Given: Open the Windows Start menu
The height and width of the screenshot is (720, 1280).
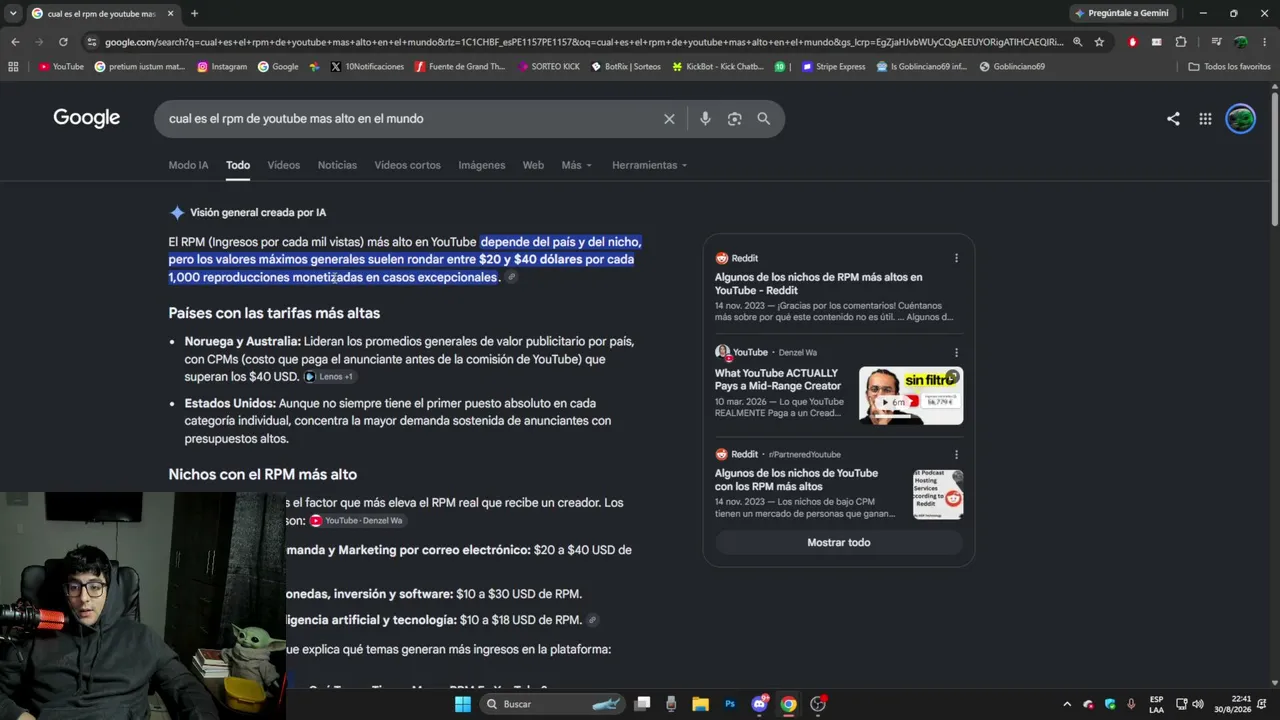Looking at the screenshot, I should click(x=462, y=704).
